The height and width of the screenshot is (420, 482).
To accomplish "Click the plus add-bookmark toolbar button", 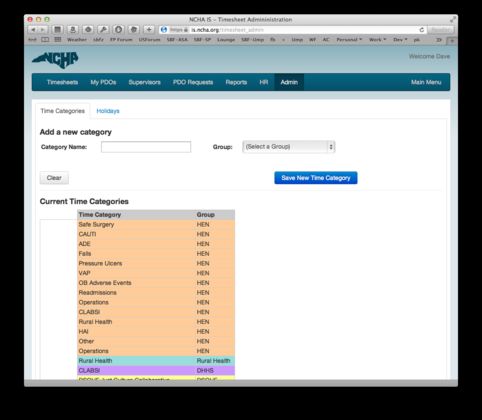I will click(149, 30).
